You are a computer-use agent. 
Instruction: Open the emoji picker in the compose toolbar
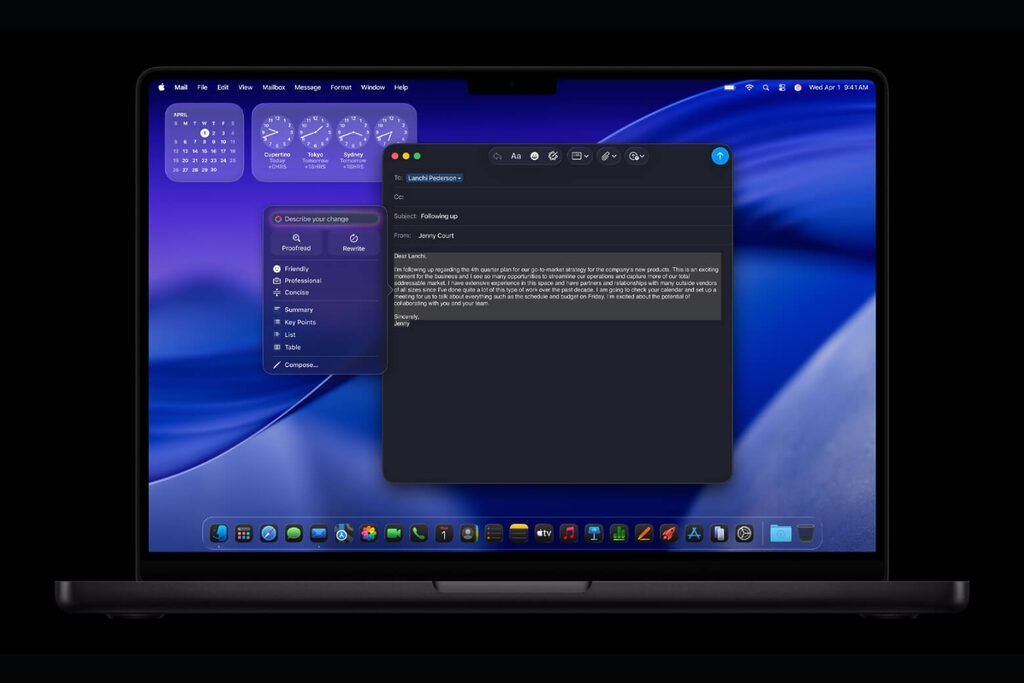535,156
